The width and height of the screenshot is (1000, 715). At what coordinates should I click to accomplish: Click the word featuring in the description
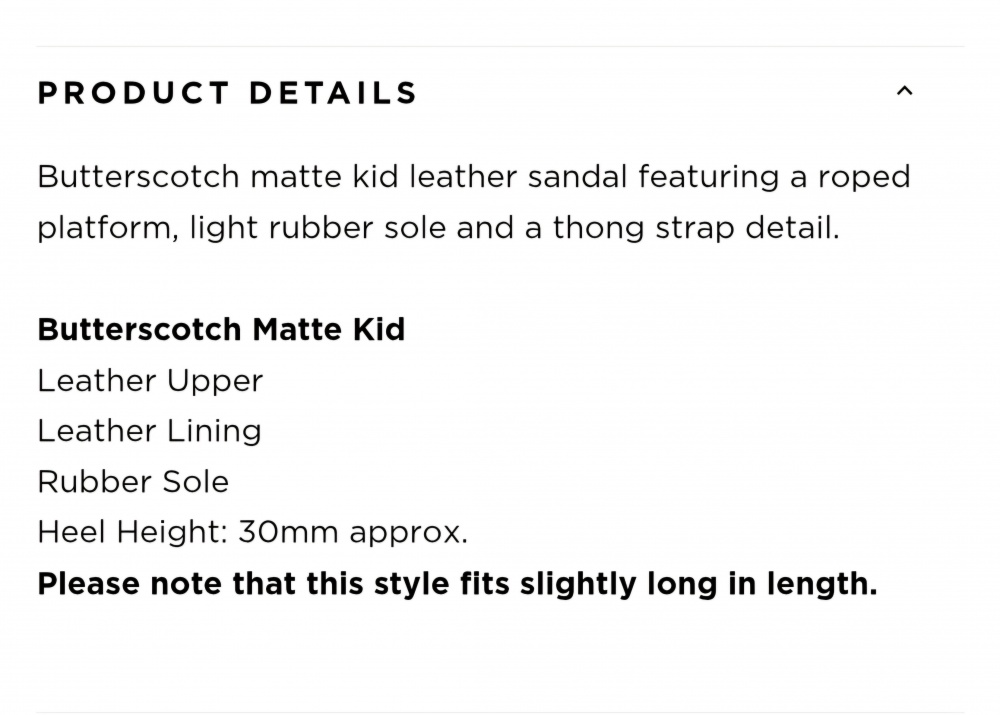click(709, 178)
